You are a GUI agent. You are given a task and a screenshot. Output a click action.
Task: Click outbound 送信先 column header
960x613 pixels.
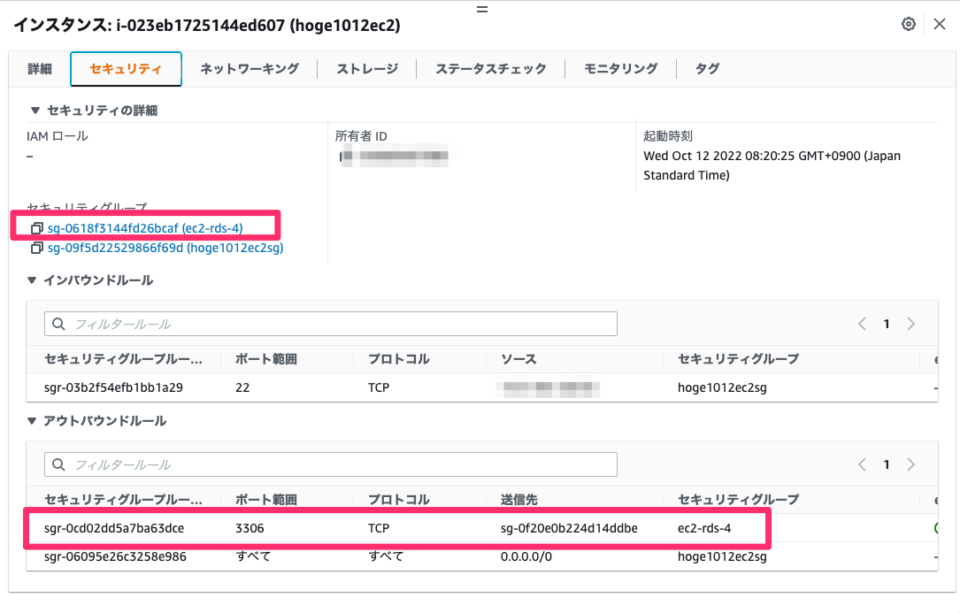(519, 500)
